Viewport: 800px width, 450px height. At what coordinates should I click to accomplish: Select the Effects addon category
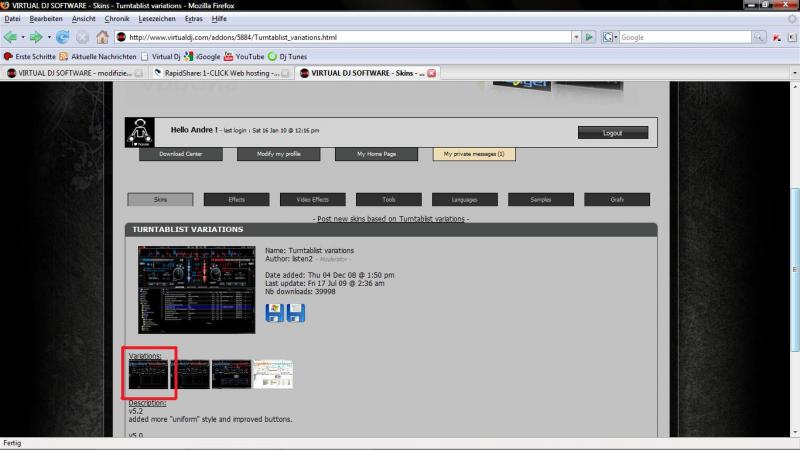pyautogui.click(x=236, y=199)
